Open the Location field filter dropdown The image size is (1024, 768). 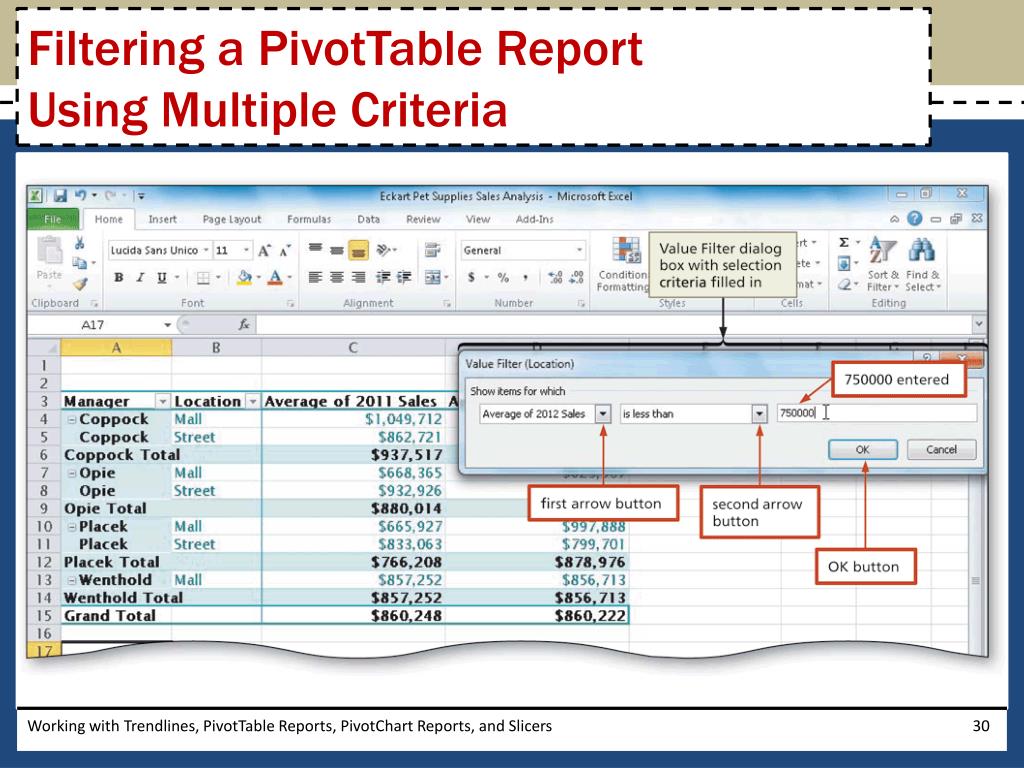coord(252,402)
